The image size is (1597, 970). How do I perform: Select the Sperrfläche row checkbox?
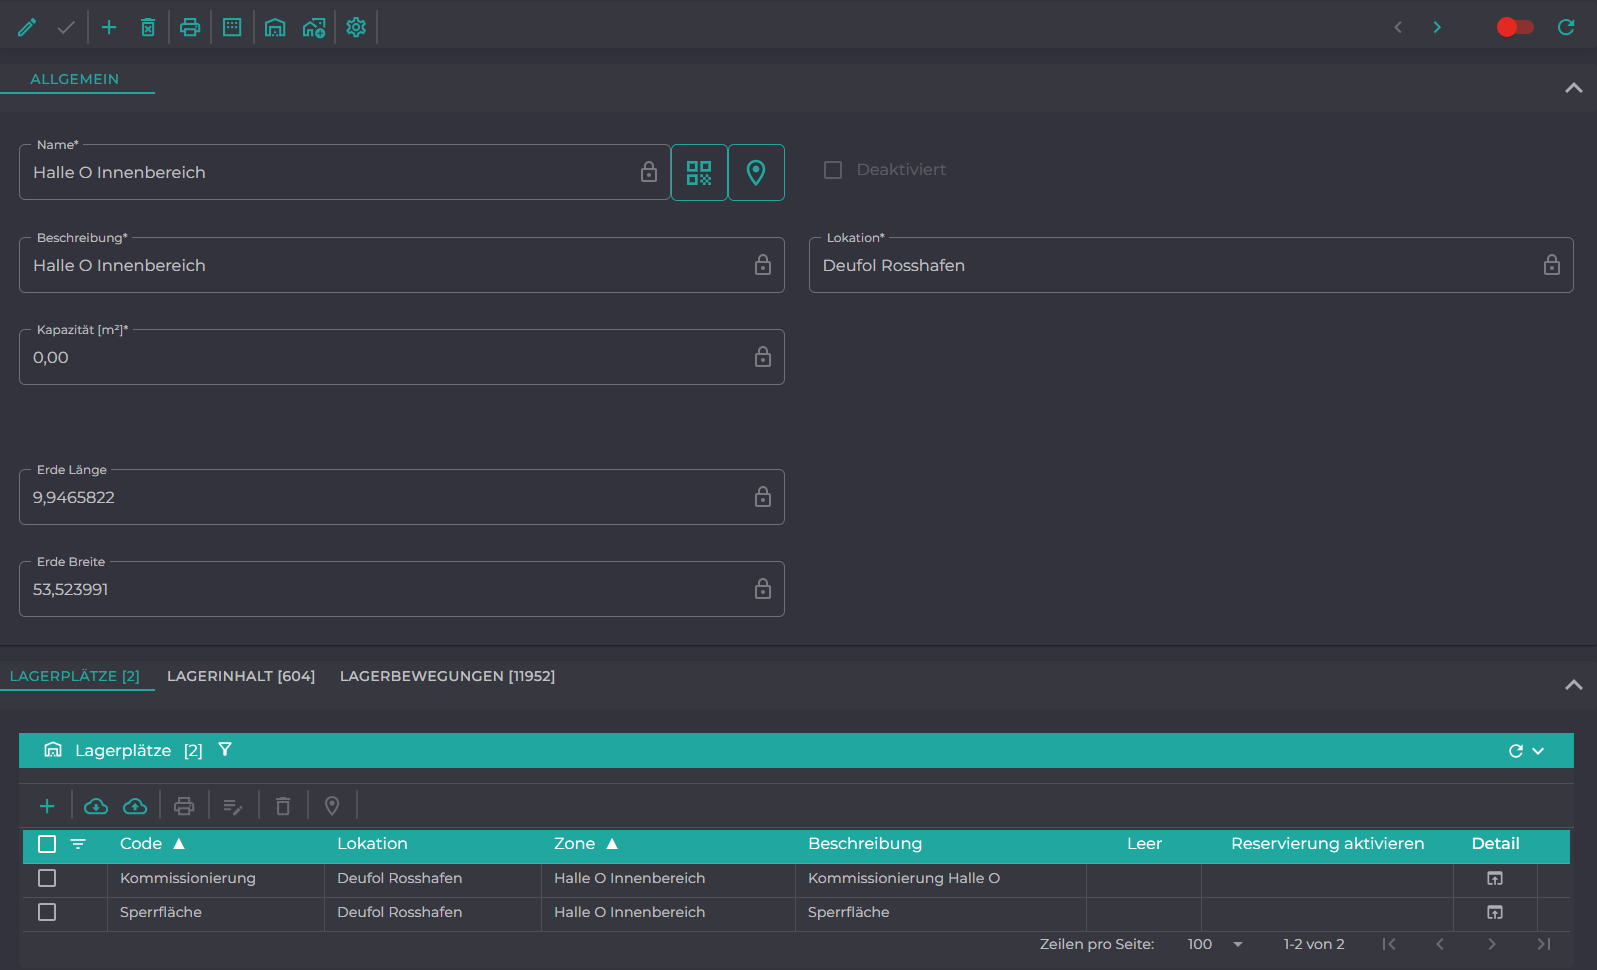[47, 912]
